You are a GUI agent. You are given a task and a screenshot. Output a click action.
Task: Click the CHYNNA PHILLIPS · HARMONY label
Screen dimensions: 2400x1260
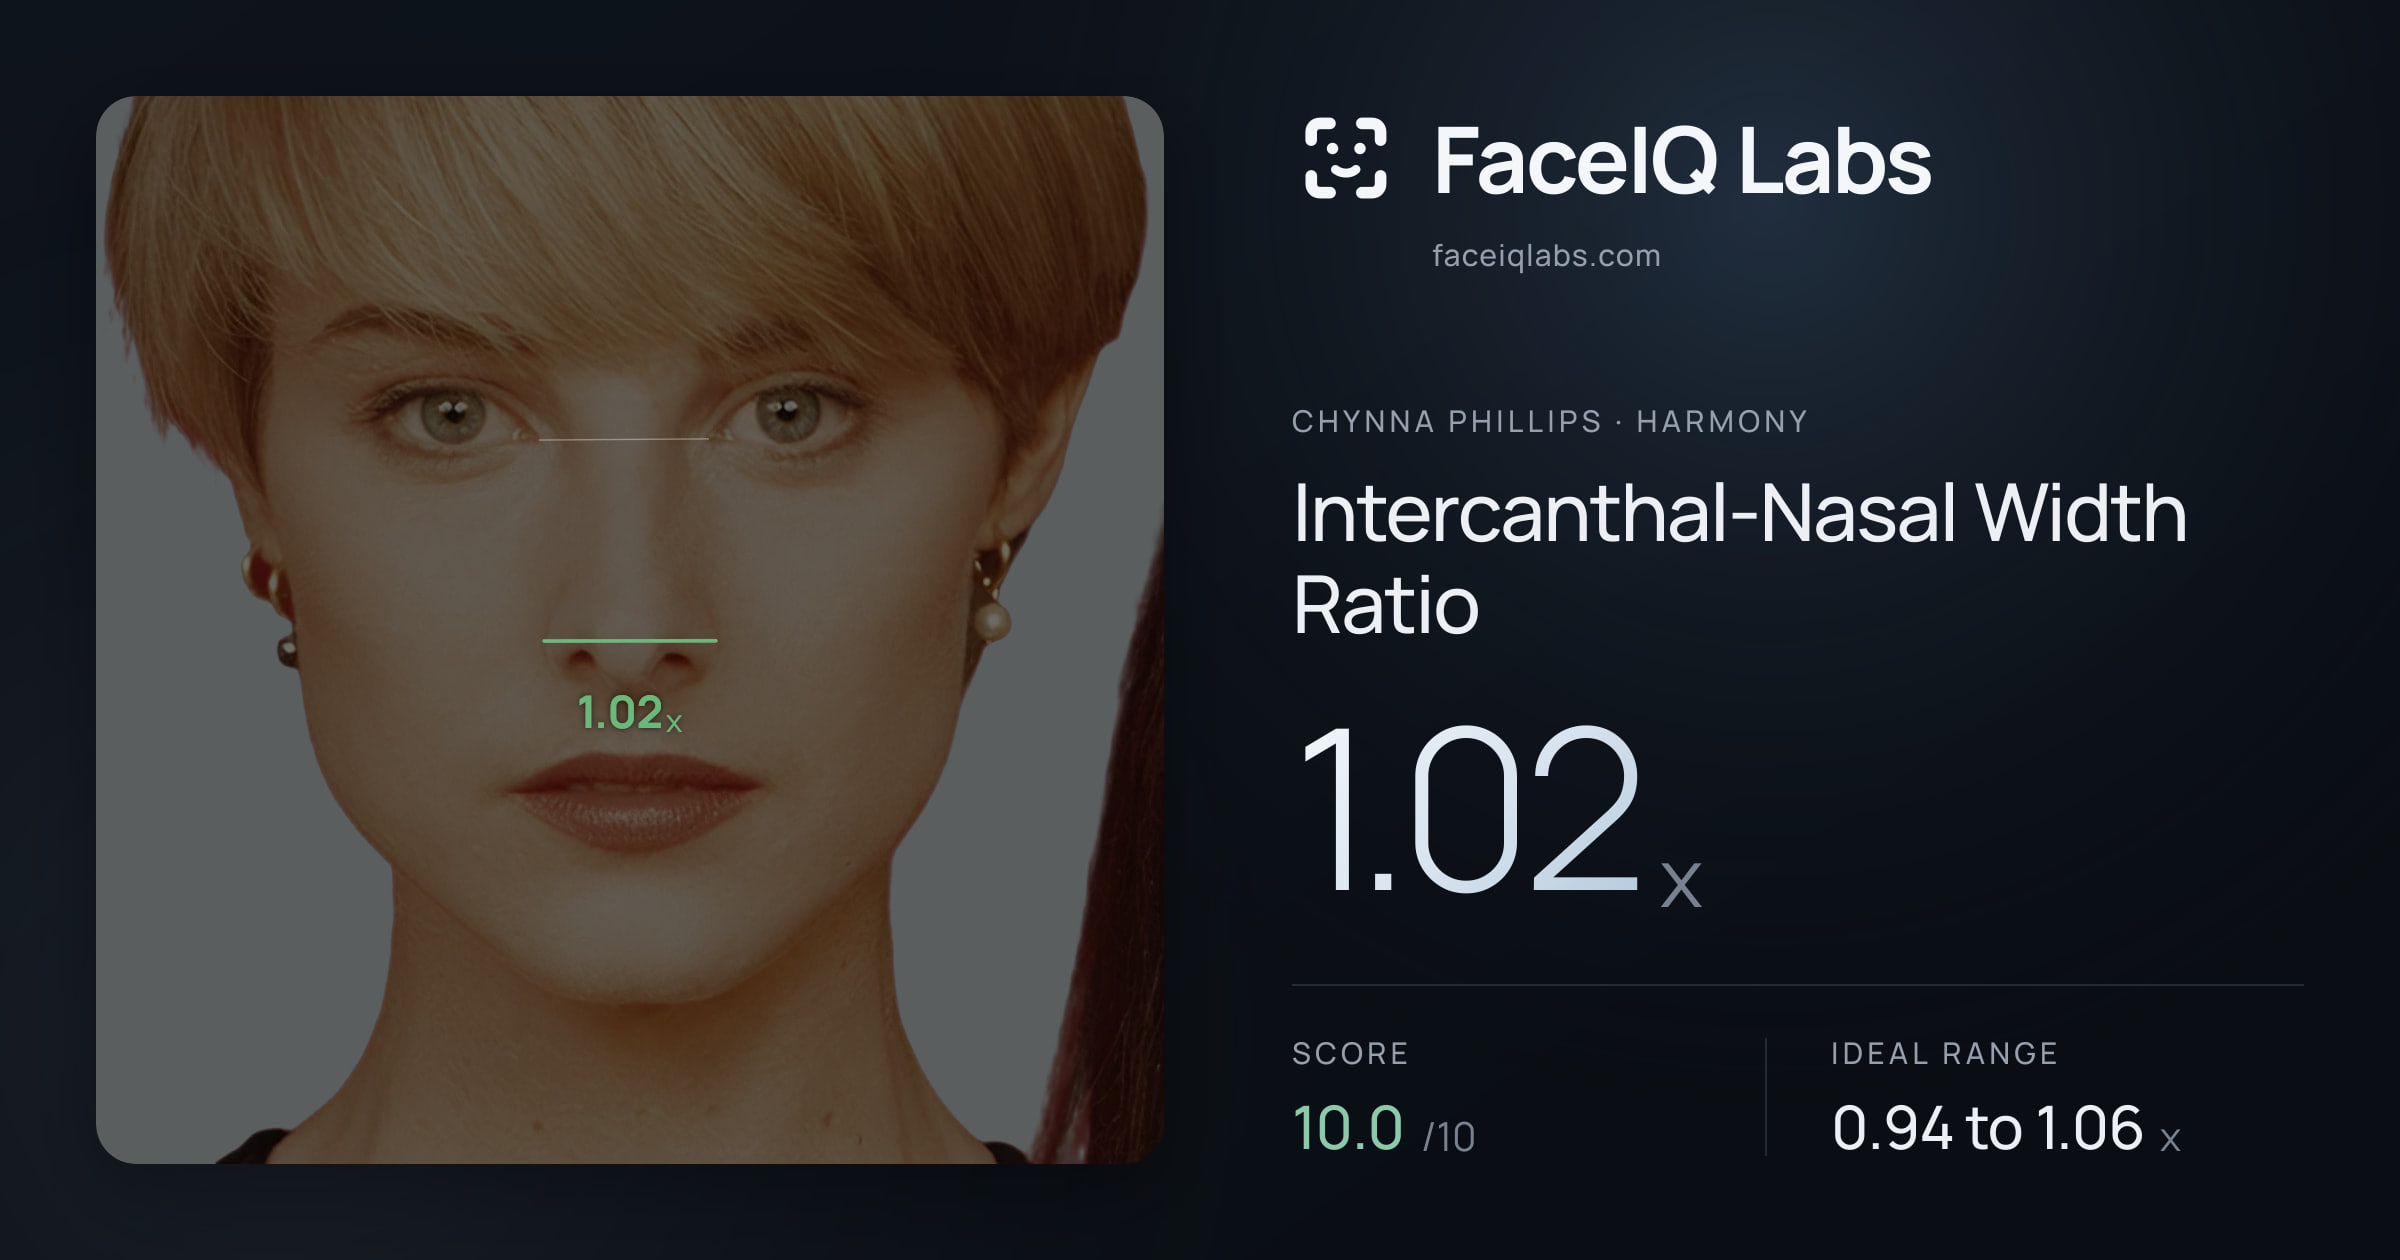[1549, 422]
